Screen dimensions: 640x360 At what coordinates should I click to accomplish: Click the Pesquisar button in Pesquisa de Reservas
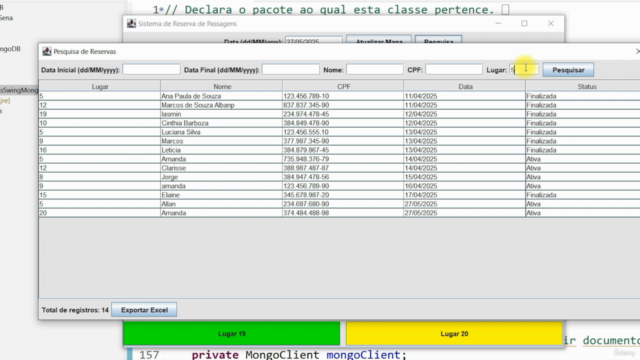[x=568, y=70]
